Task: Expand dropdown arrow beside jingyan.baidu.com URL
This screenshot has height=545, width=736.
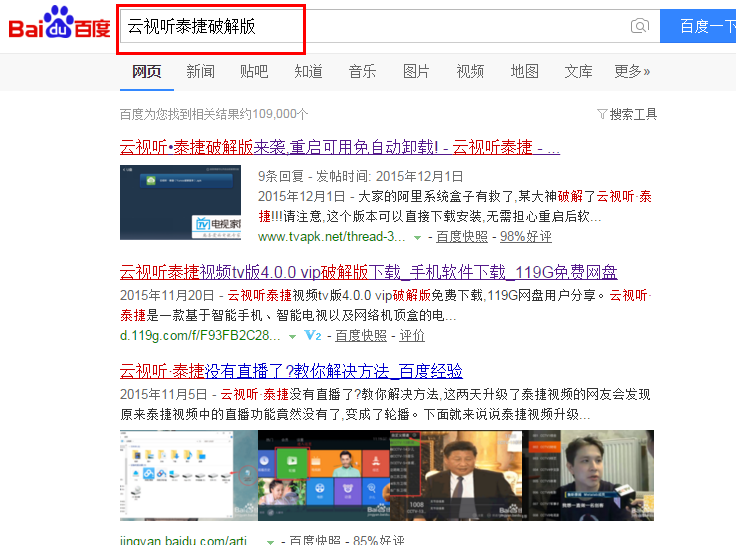Action: (x=270, y=542)
